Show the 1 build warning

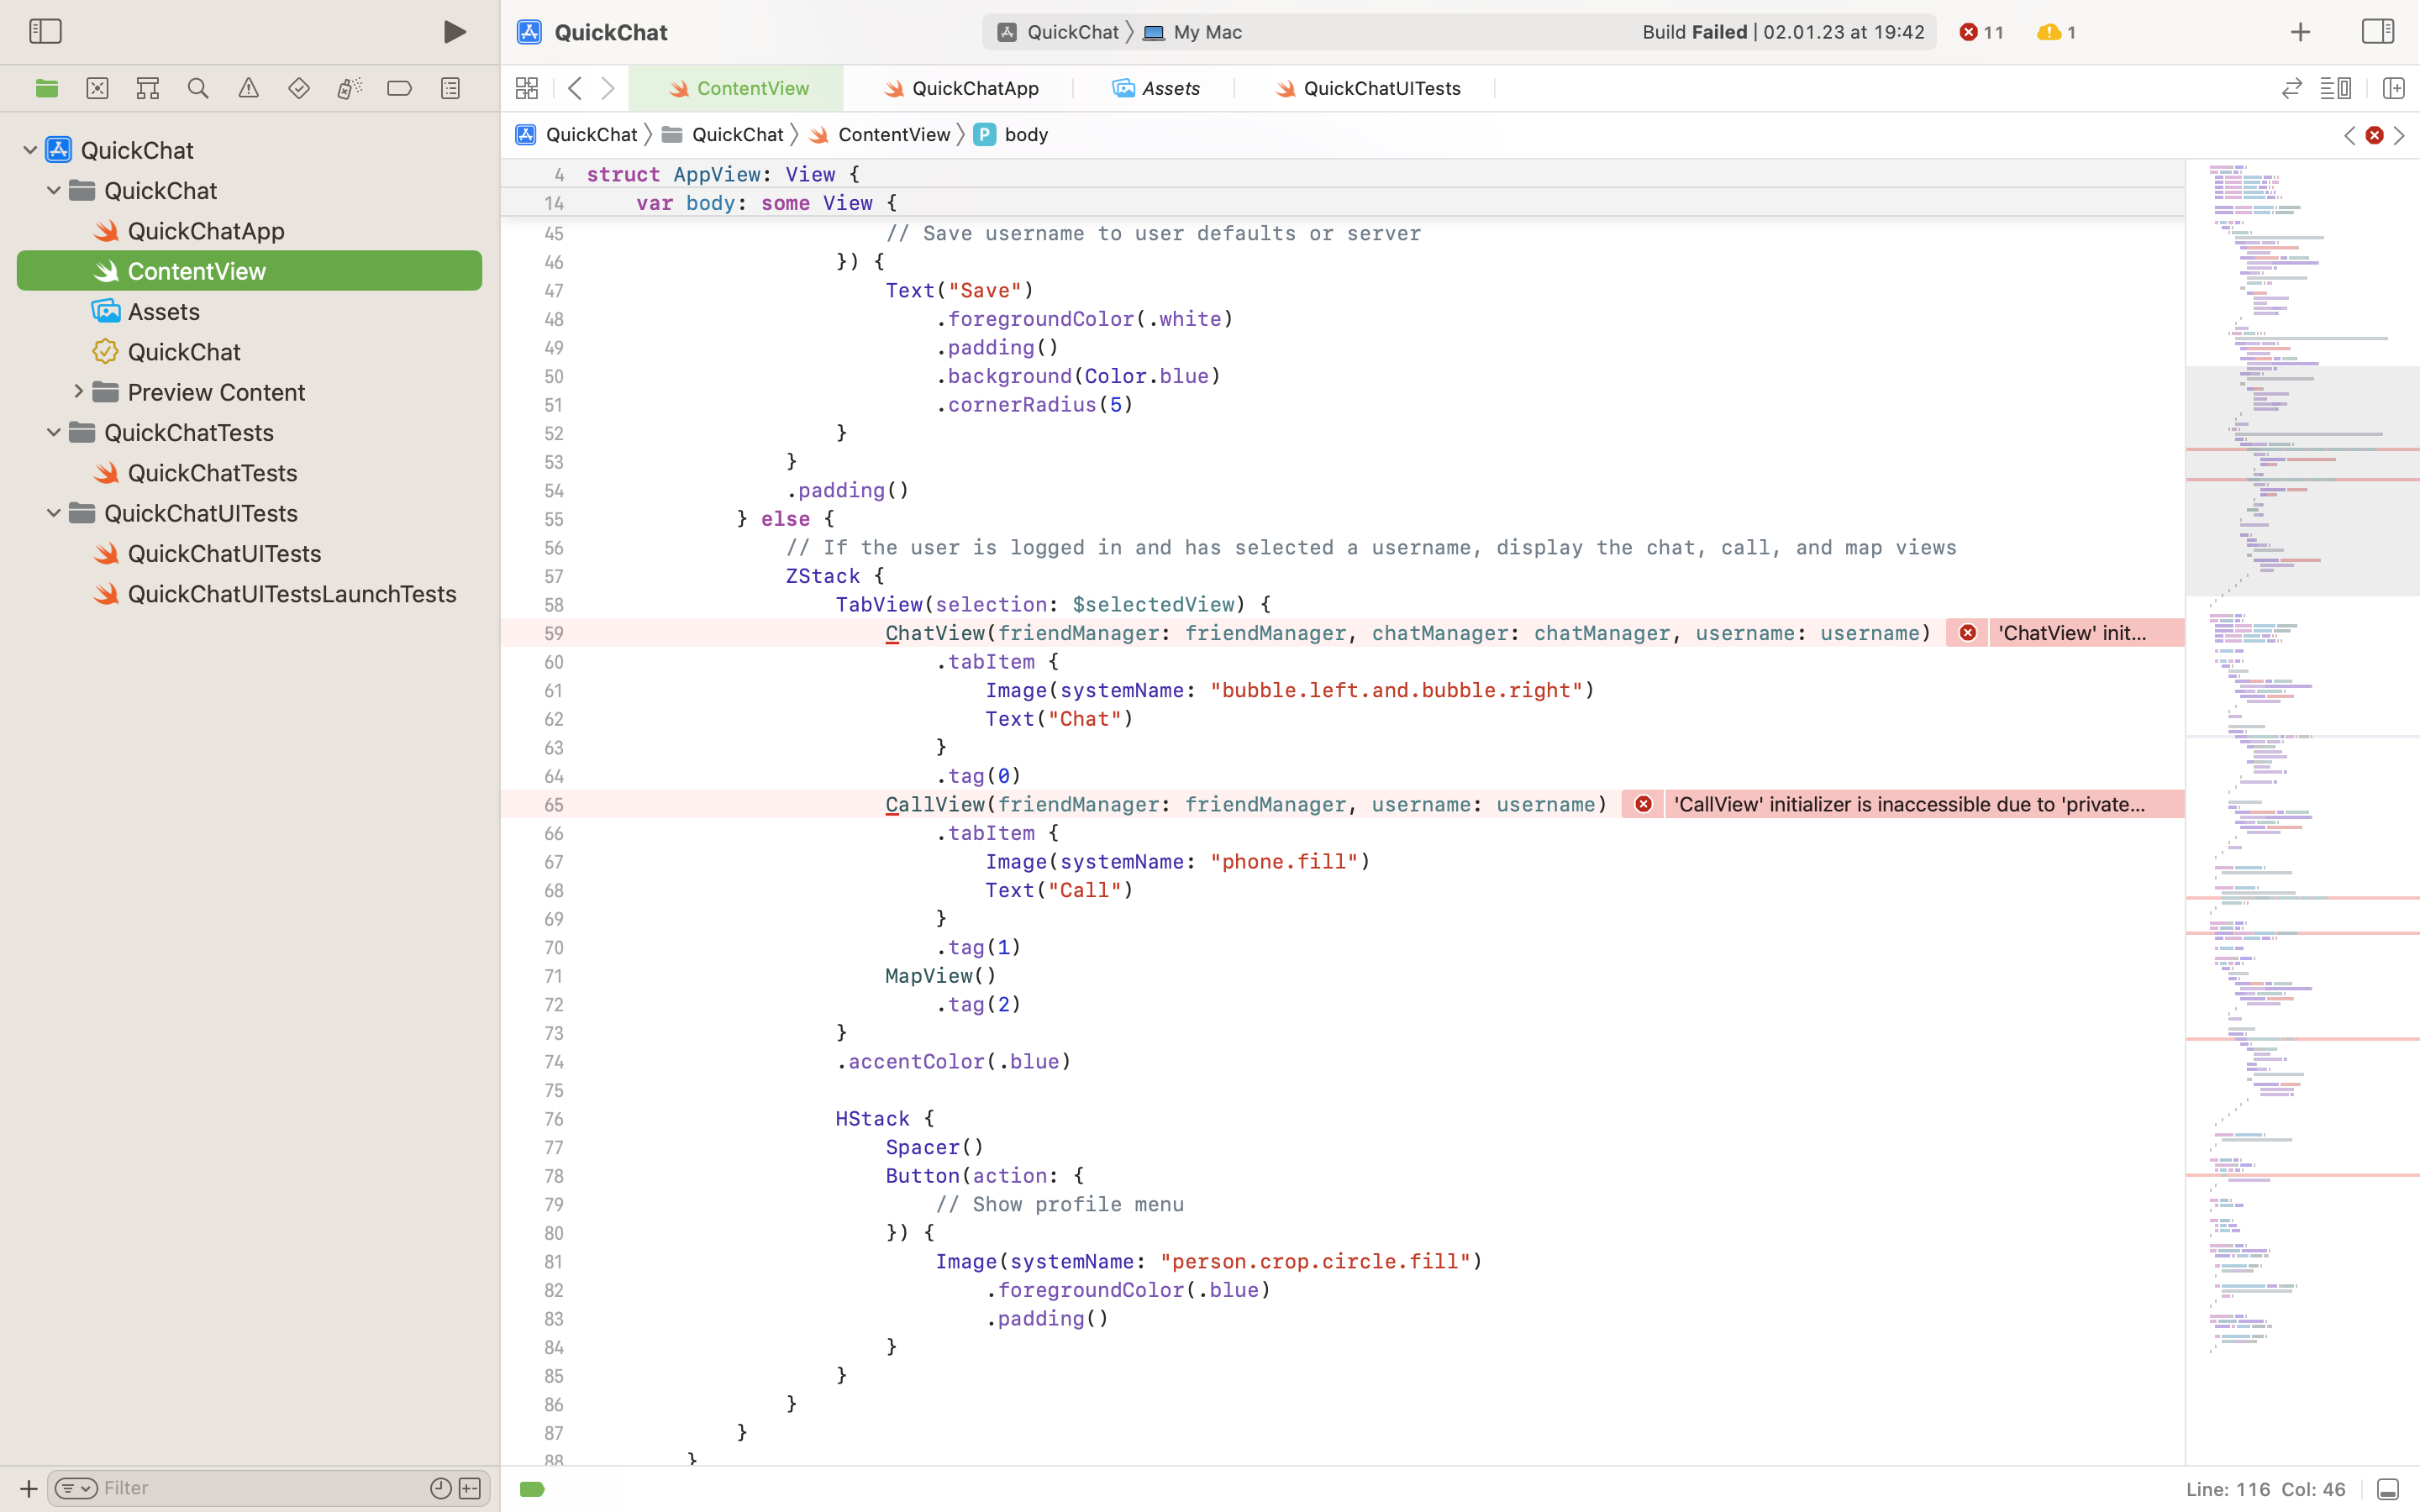tap(2056, 32)
